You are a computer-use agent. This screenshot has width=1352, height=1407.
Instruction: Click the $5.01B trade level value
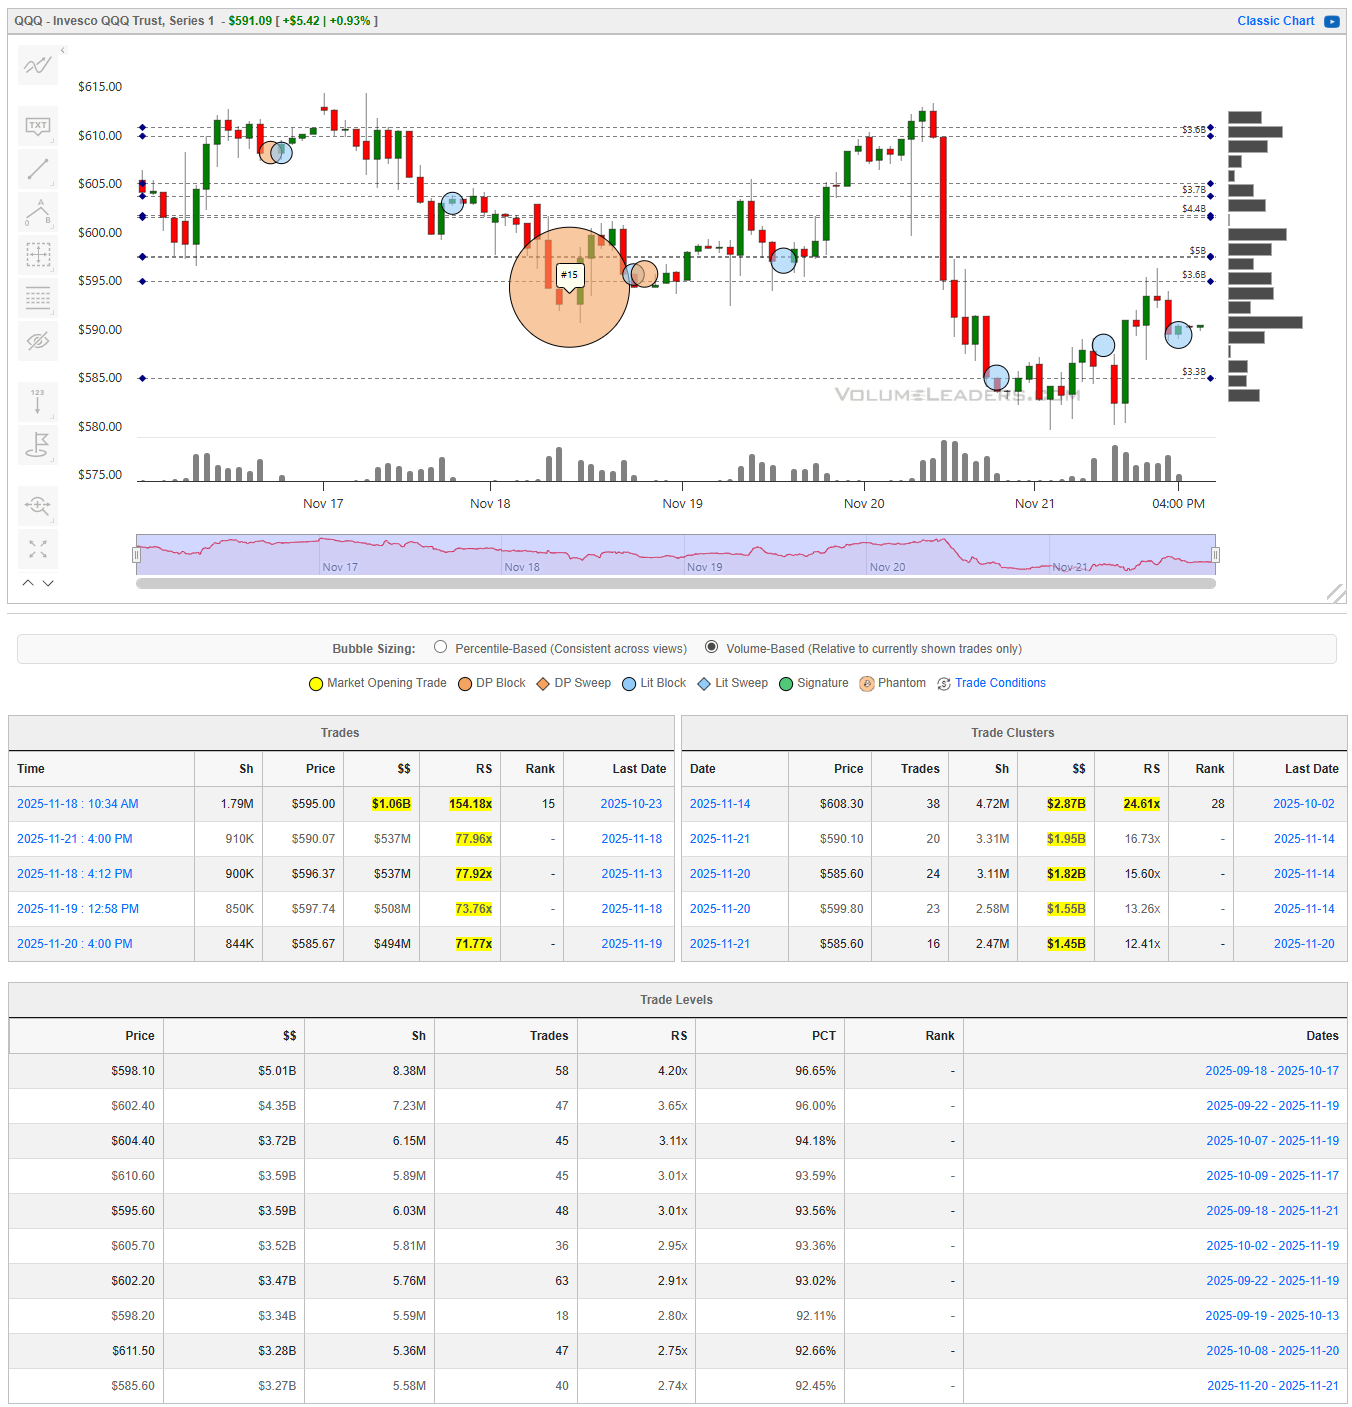pyautogui.click(x=277, y=1071)
